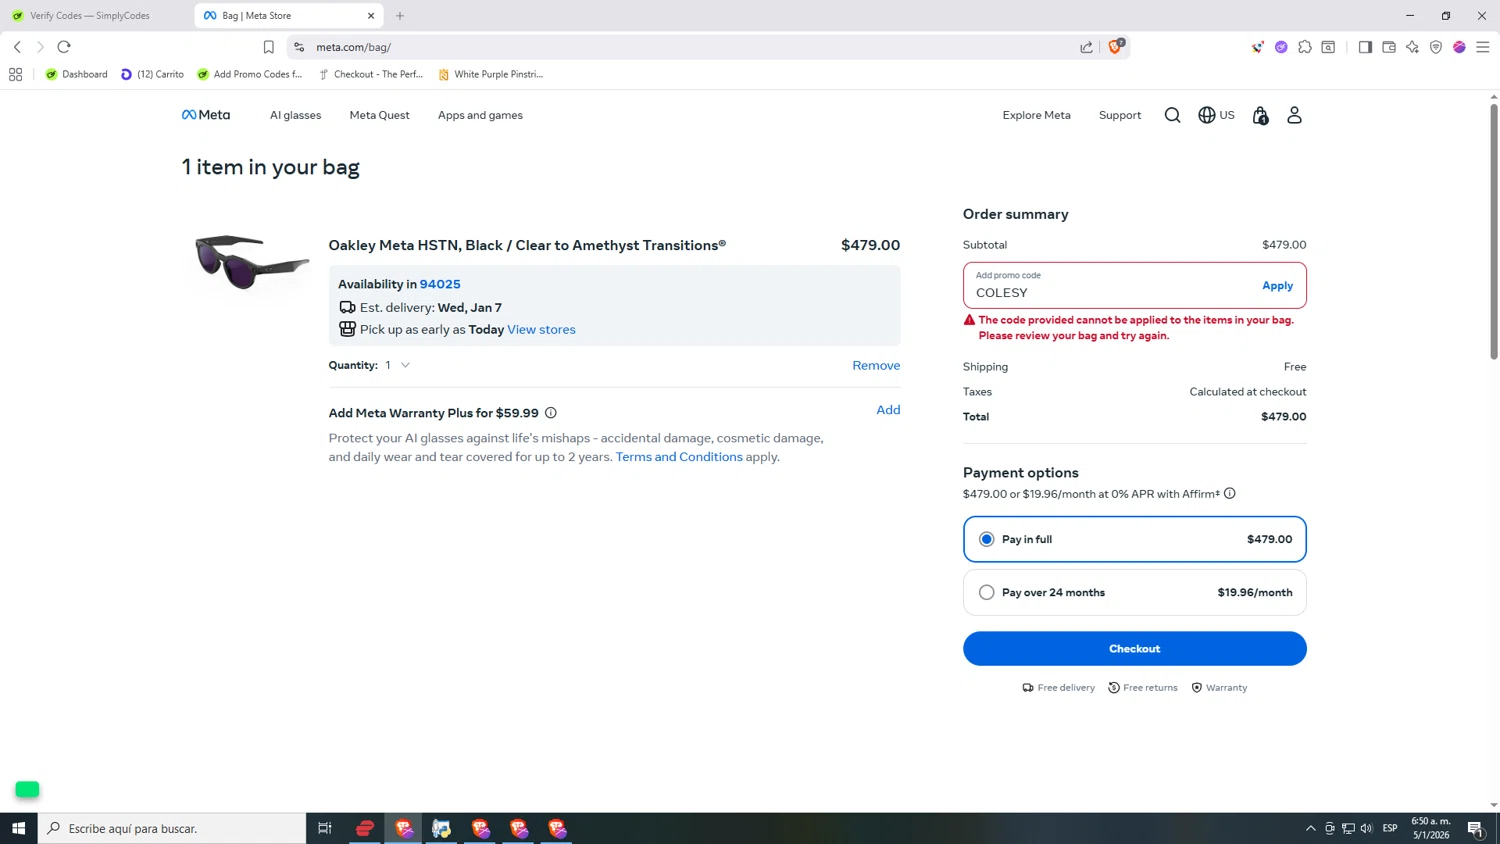1500x844 pixels.
Task: Click the page vertical scrollbar
Action: point(1493,230)
